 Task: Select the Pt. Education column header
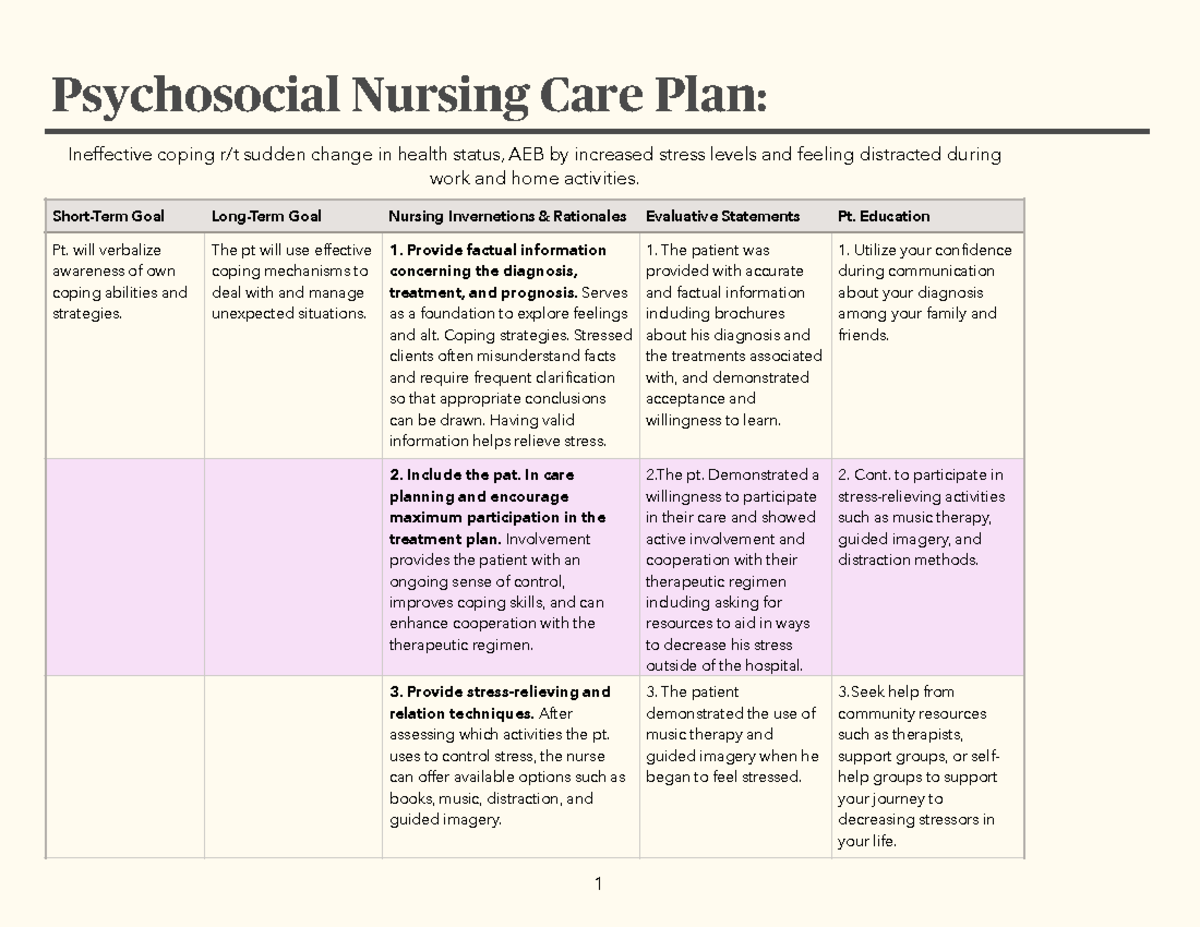[x=883, y=216]
